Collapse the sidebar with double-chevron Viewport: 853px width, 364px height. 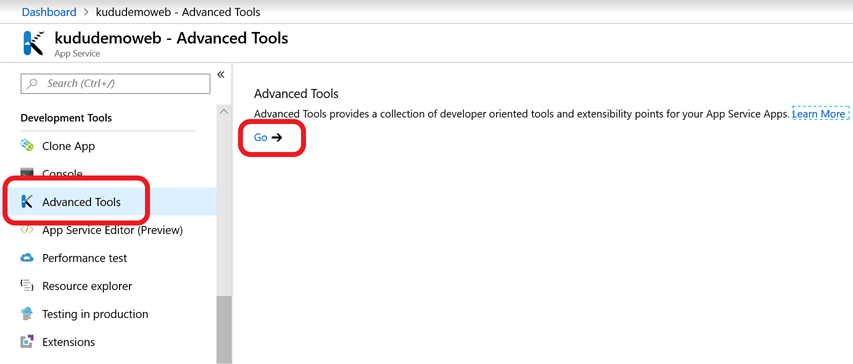click(x=221, y=75)
